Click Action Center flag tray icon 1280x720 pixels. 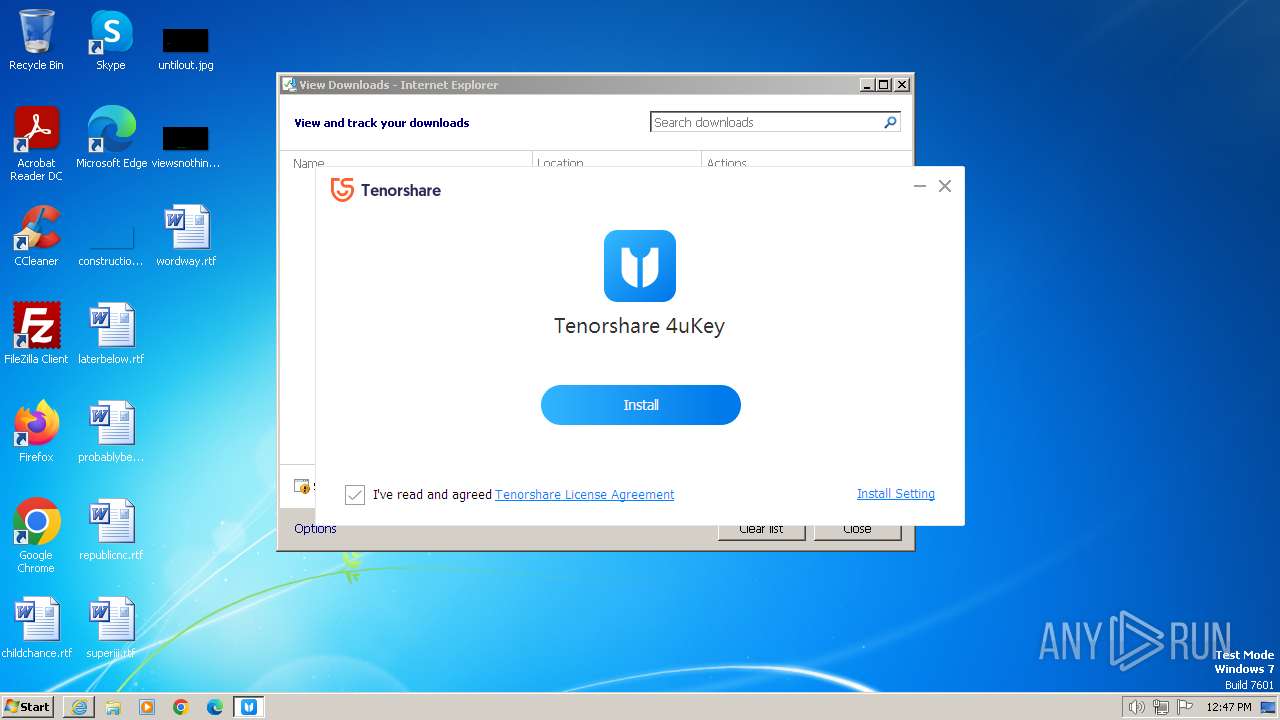(x=1185, y=707)
